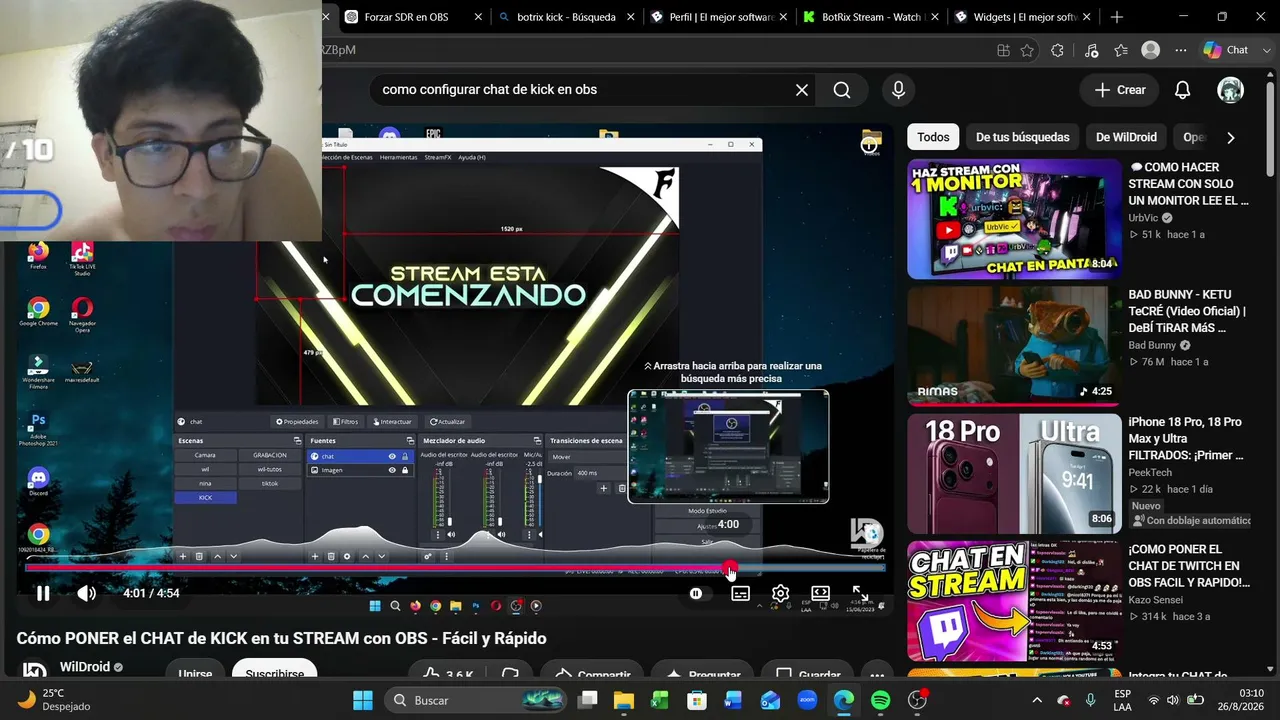Select the 'De tus búsquedas' filter chip
This screenshot has height=720, width=1280.
tap(1022, 137)
